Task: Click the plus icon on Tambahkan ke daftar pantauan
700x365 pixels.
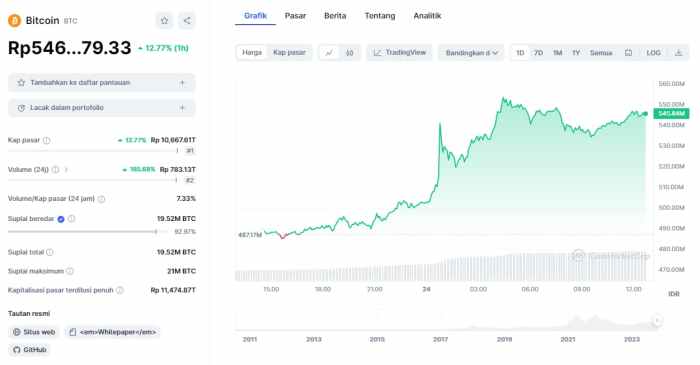Action: coord(182,83)
